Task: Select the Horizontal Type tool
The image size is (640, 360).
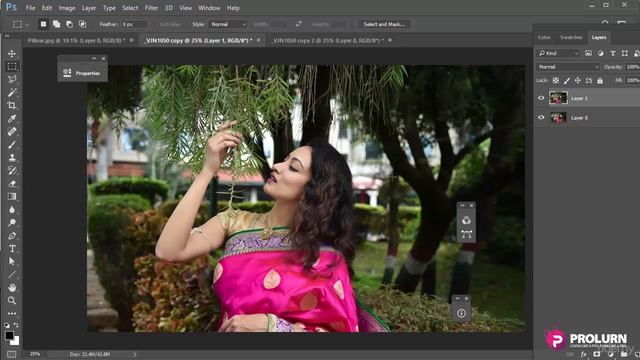Action: coord(12,249)
